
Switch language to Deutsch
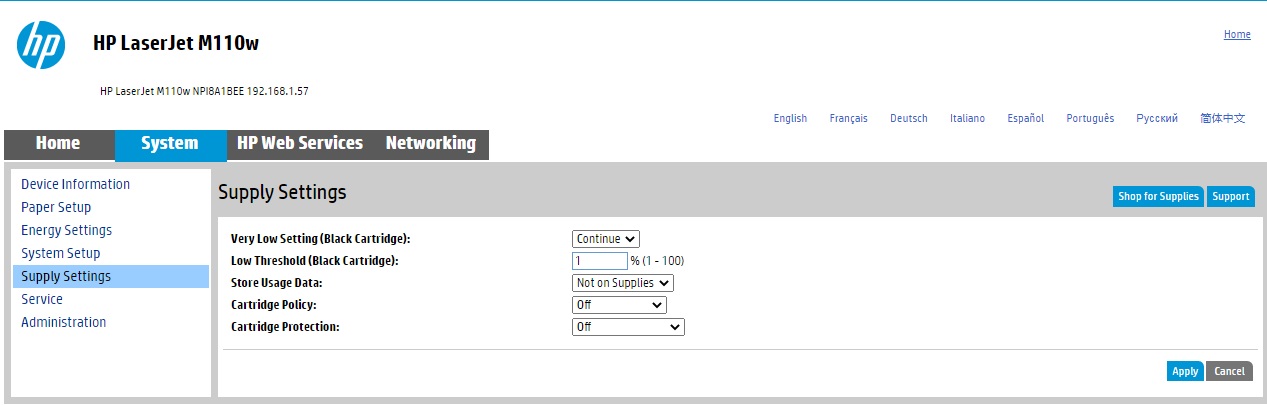[x=909, y=118]
